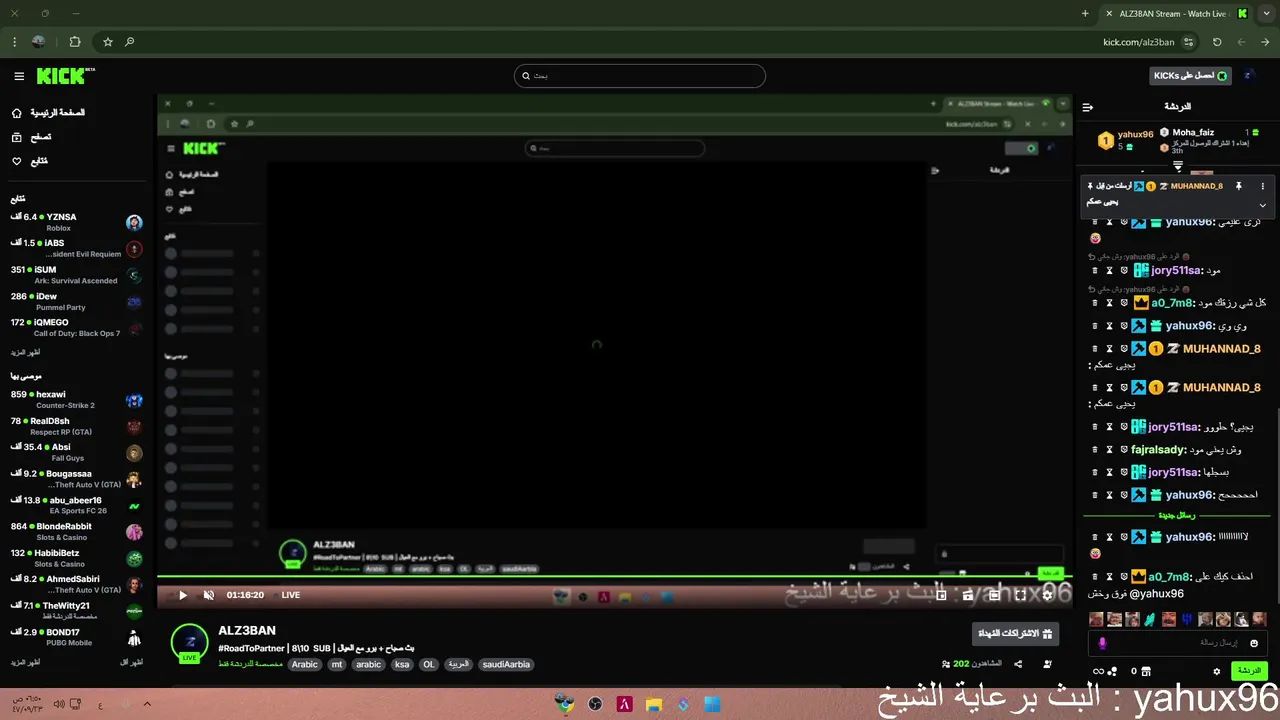Go to the home page sidebar item
This screenshot has height=720, width=1280.
50,113
